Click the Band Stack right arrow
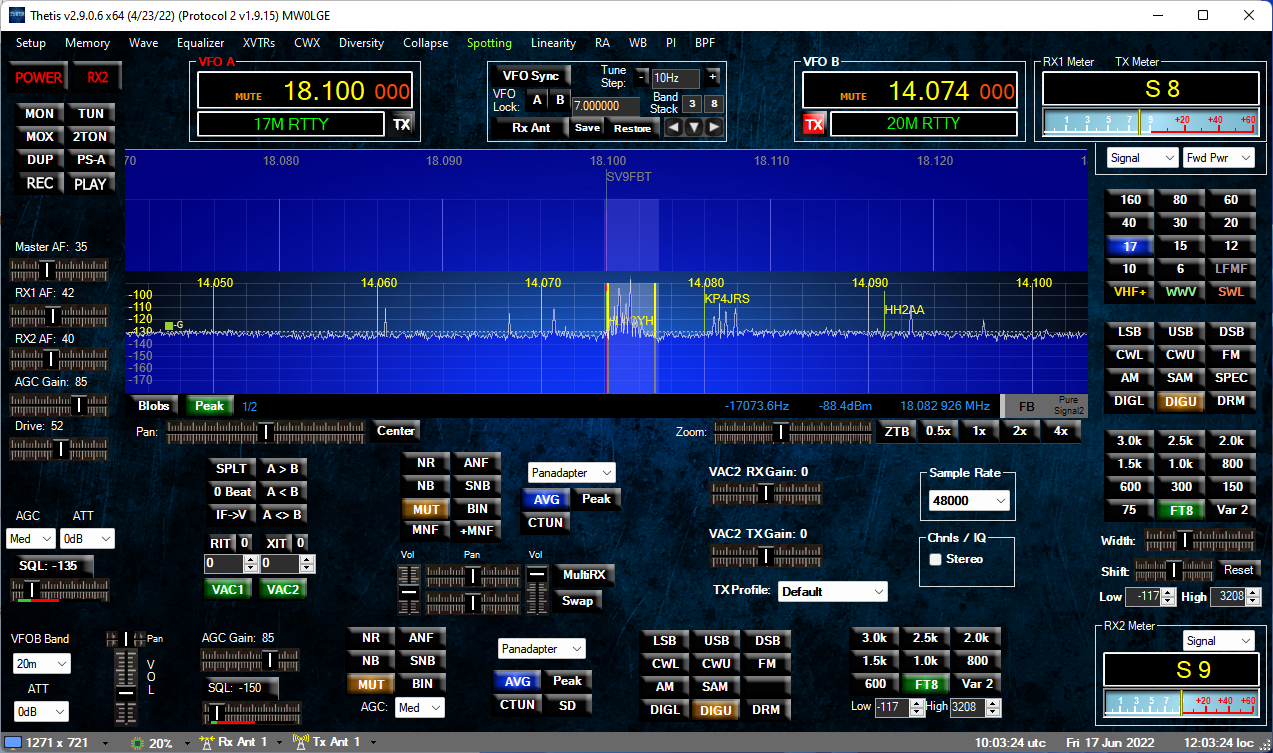1273x753 pixels. click(x=714, y=127)
